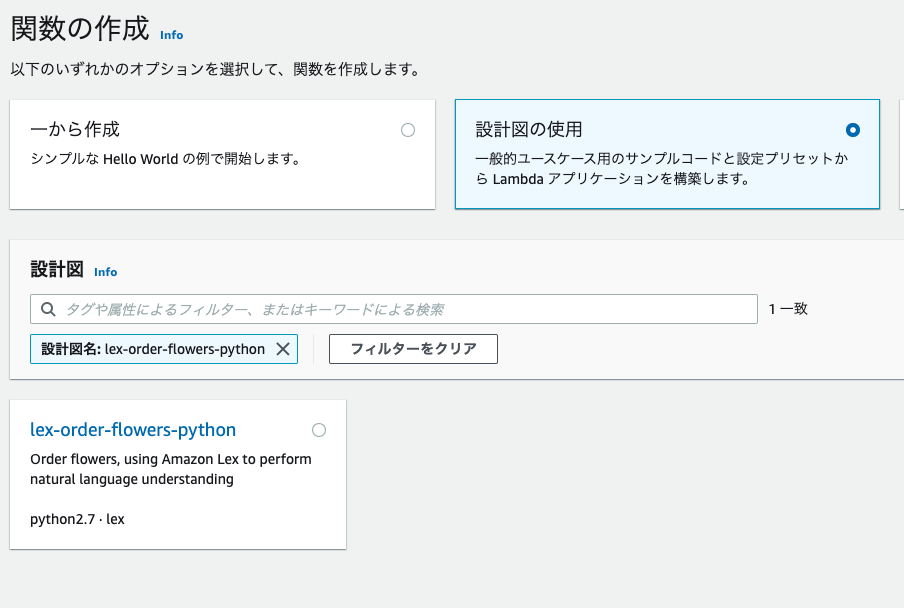Image resolution: width=904 pixels, height=608 pixels.
Task: Remove the lex-order-flowers-python filter tag
Action: (x=282, y=349)
